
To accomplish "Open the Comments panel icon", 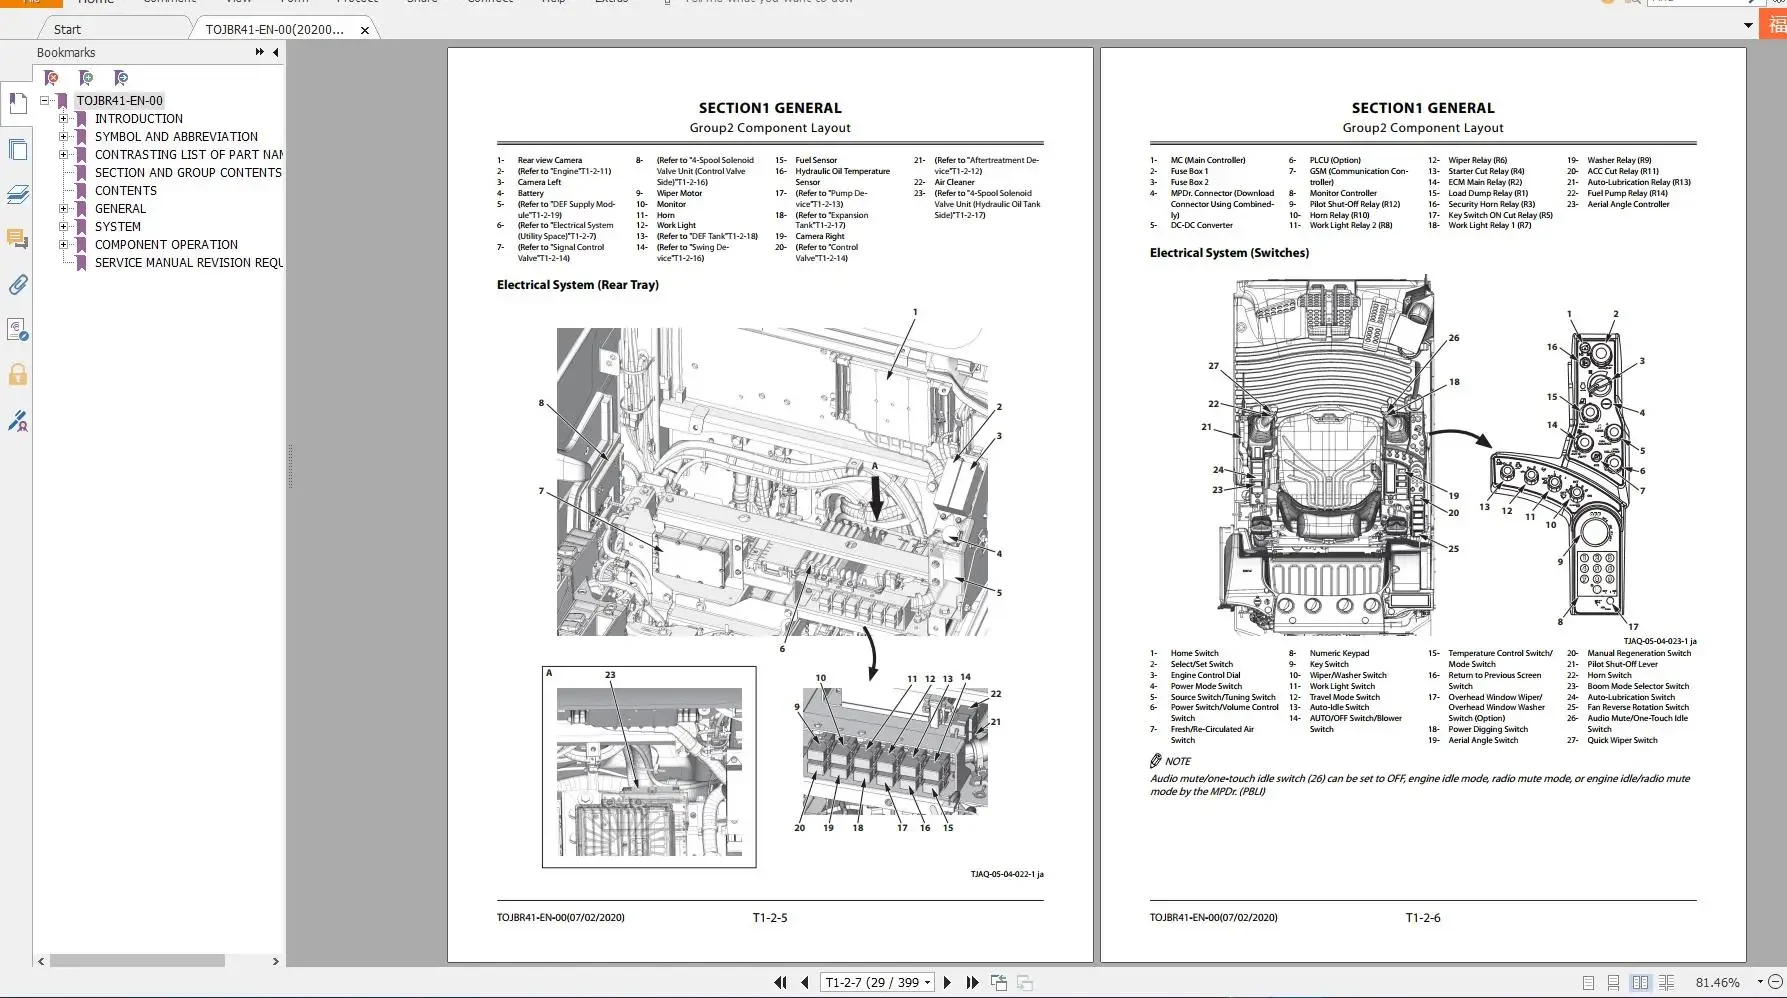I will (17, 239).
